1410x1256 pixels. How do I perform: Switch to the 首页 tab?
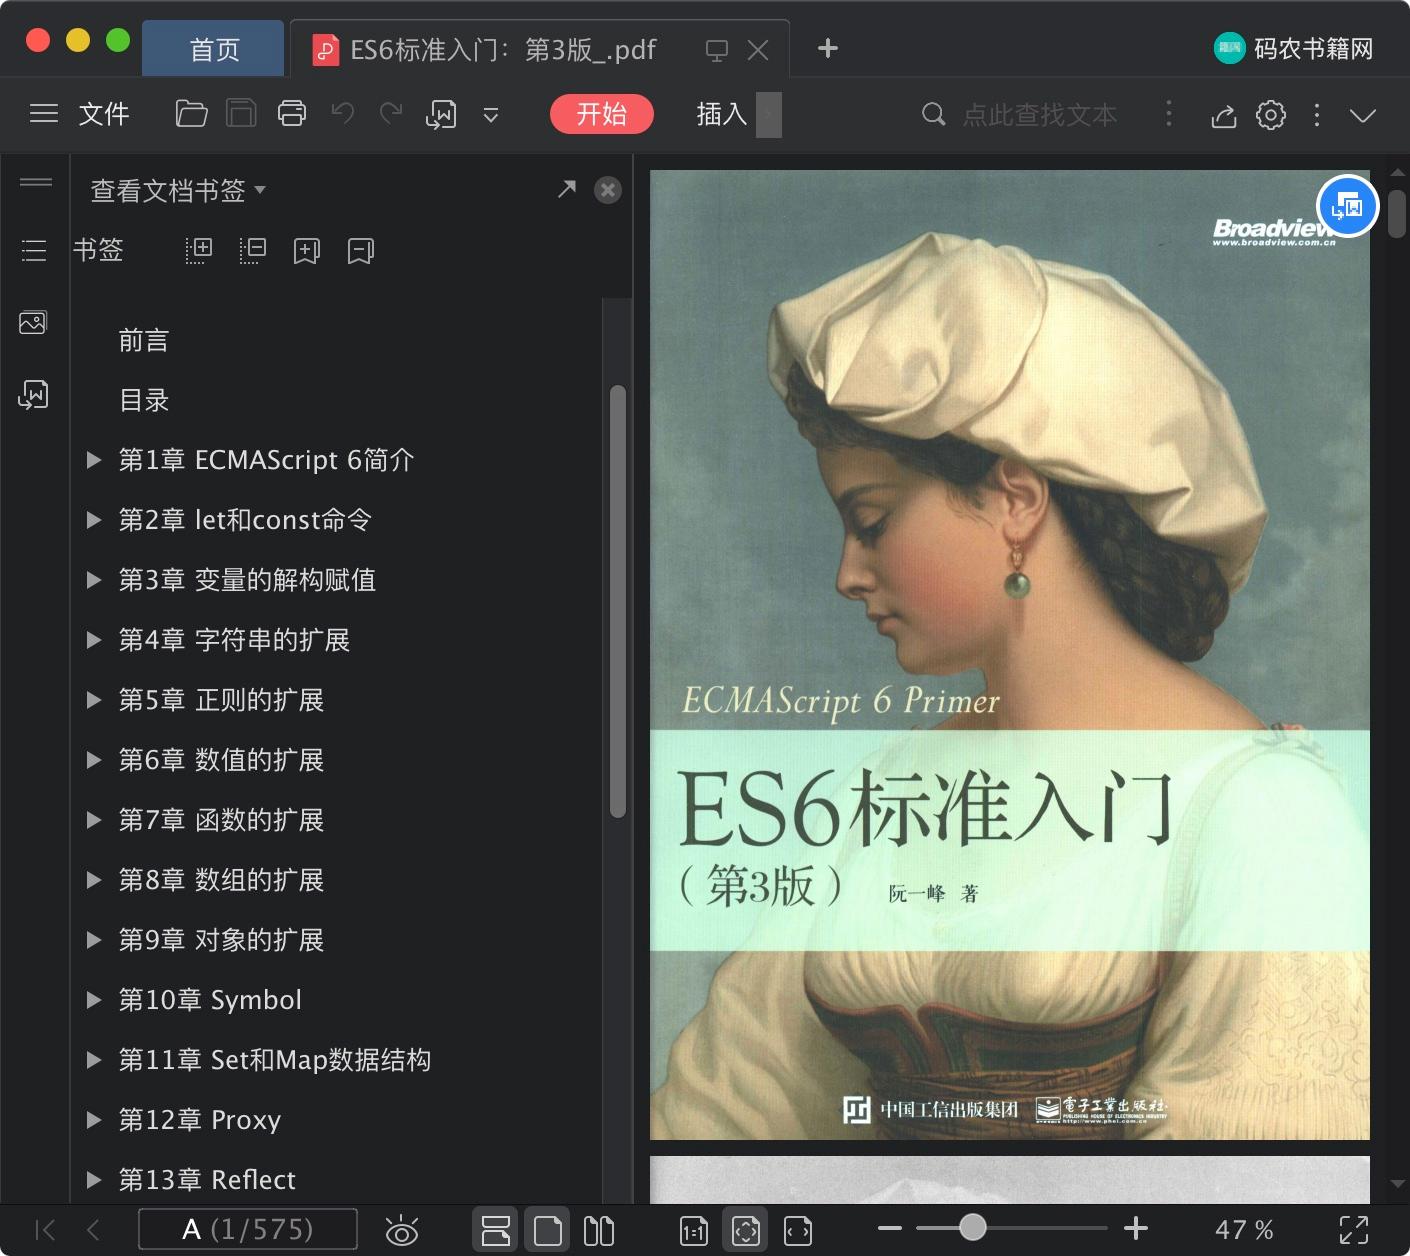click(214, 49)
